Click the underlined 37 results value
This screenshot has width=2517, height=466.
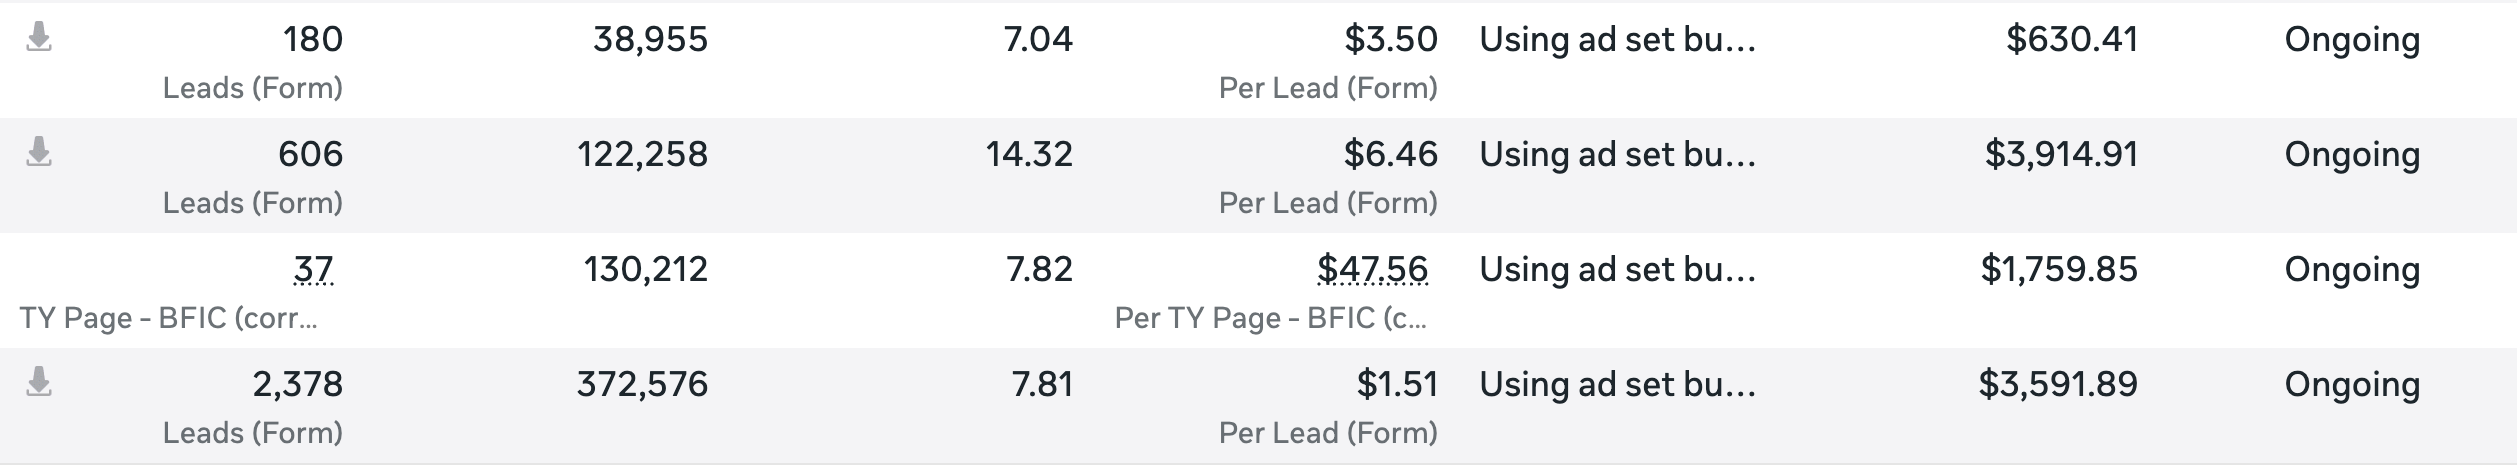click(x=313, y=269)
